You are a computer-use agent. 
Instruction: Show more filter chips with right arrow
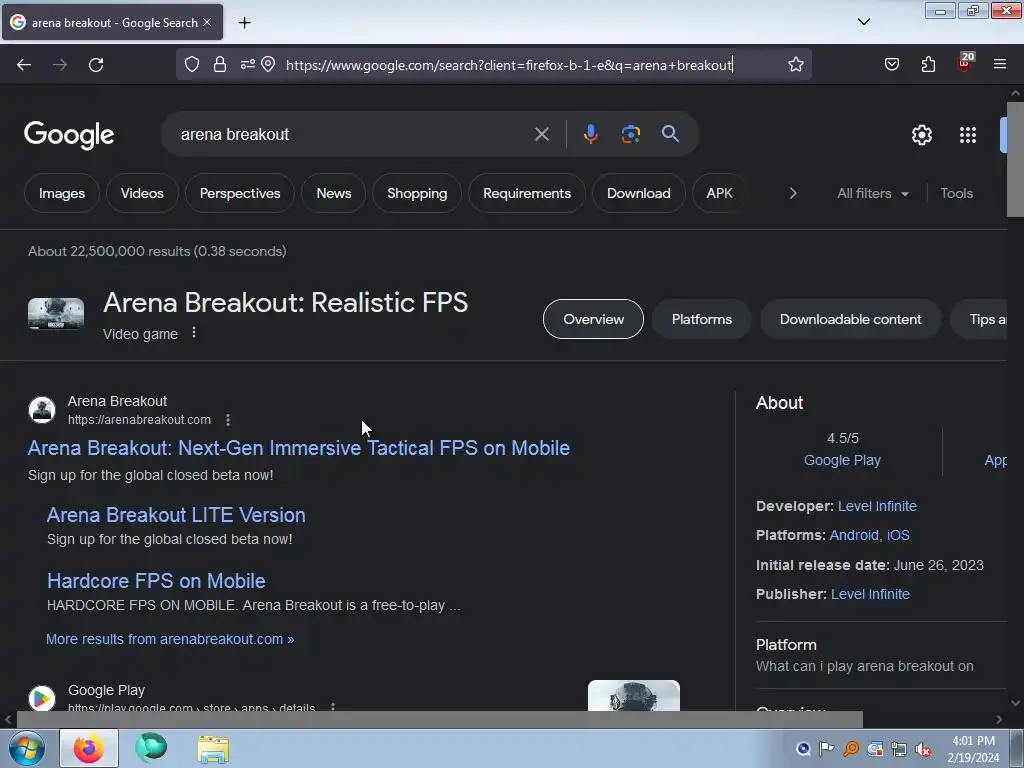[x=793, y=193]
